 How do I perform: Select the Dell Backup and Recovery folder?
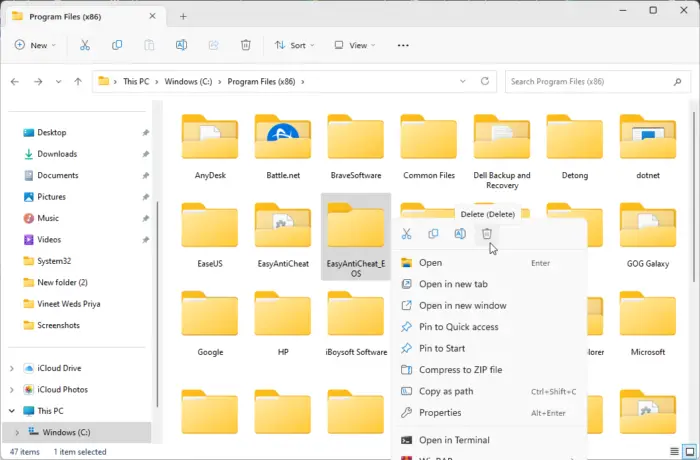click(x=502, y=152)
